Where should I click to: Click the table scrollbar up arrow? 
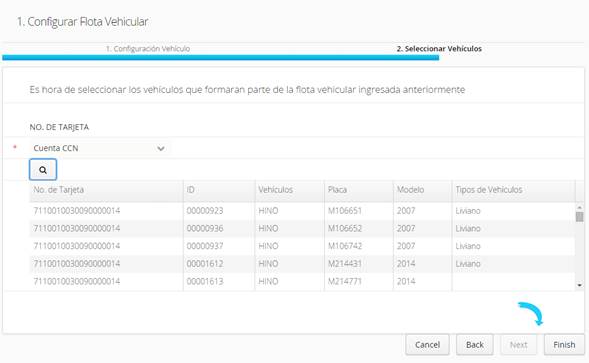580,207
